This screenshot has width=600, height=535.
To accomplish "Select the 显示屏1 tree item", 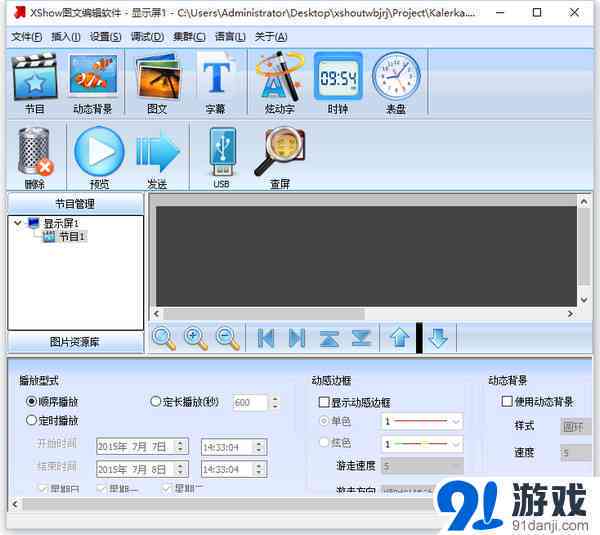I will [x=61, y=223].
